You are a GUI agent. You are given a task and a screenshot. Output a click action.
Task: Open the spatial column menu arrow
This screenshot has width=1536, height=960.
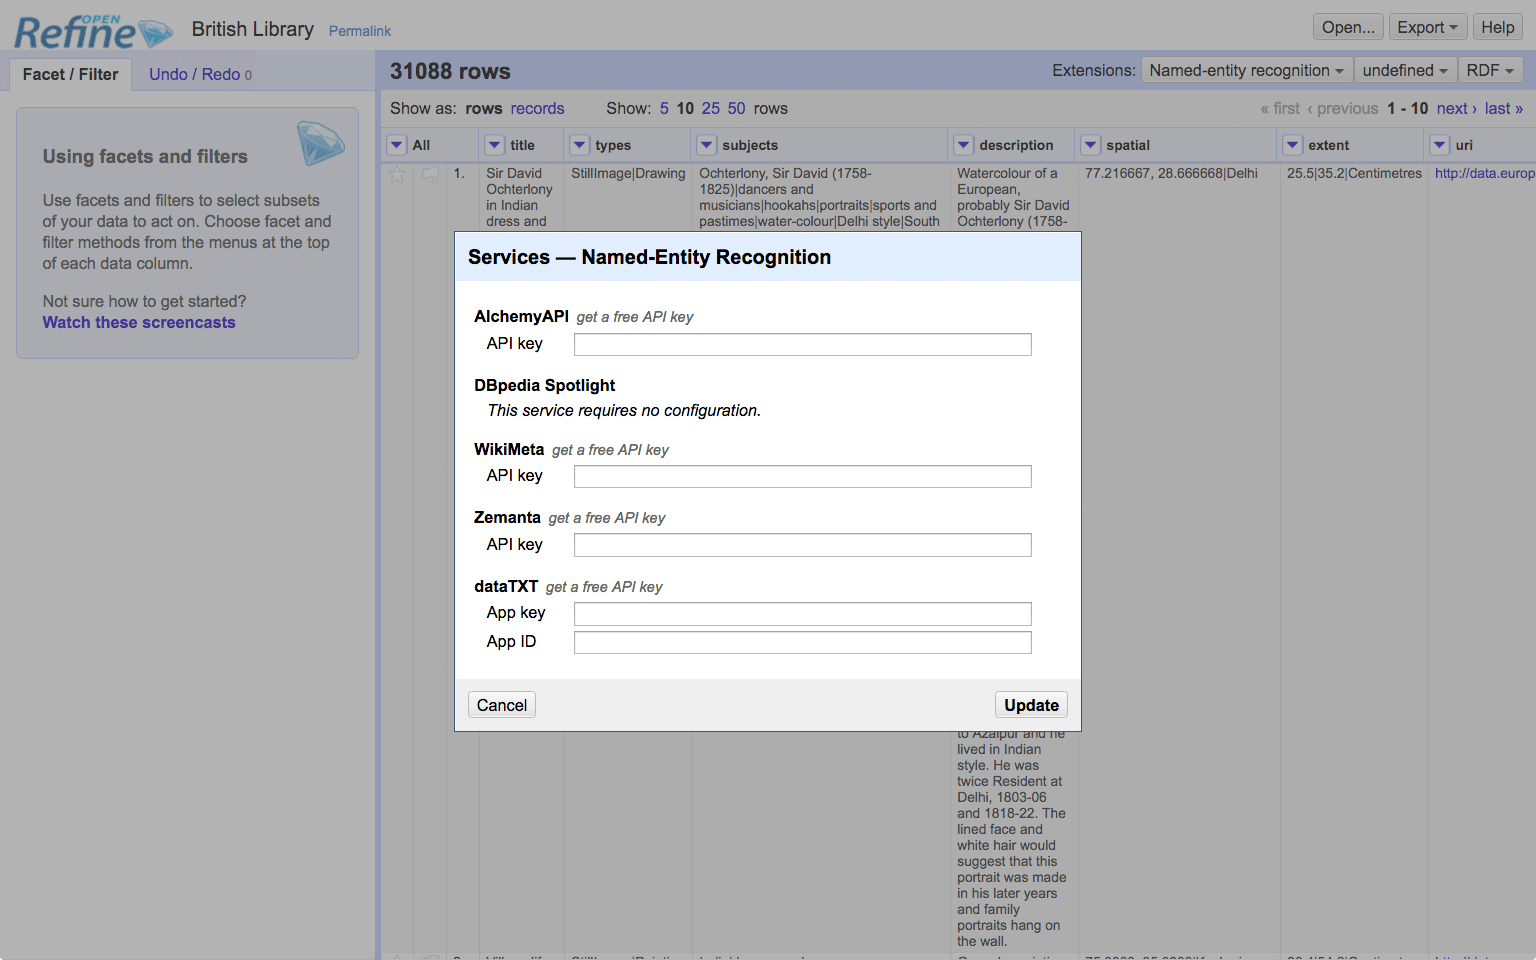coord(1091,145)
